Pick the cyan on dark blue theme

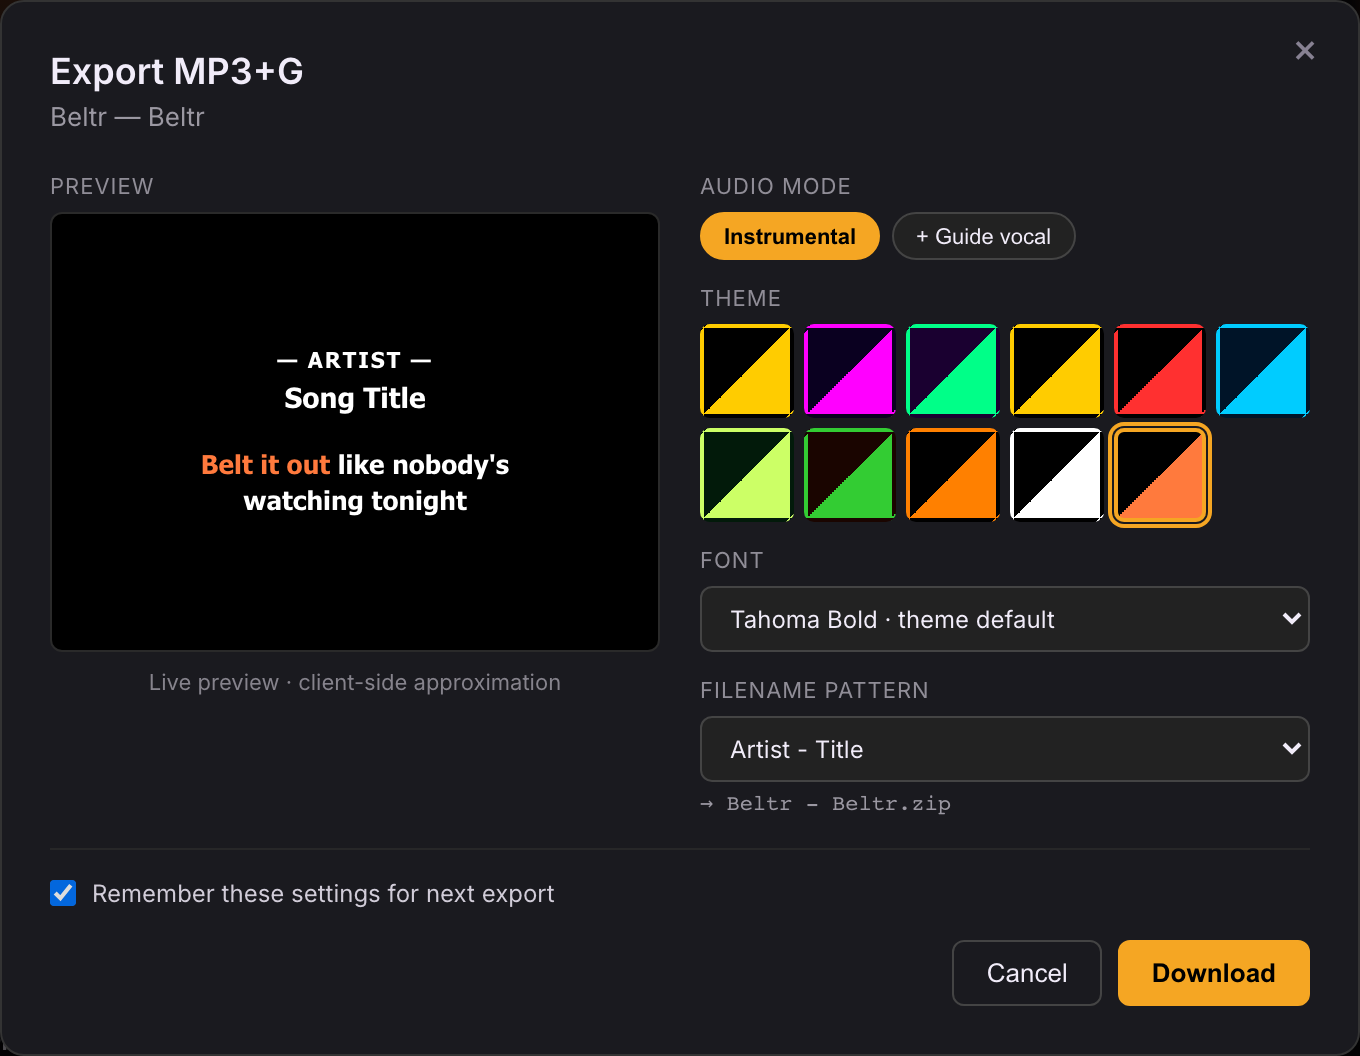pyautogui.click(x=1263, y=369)
